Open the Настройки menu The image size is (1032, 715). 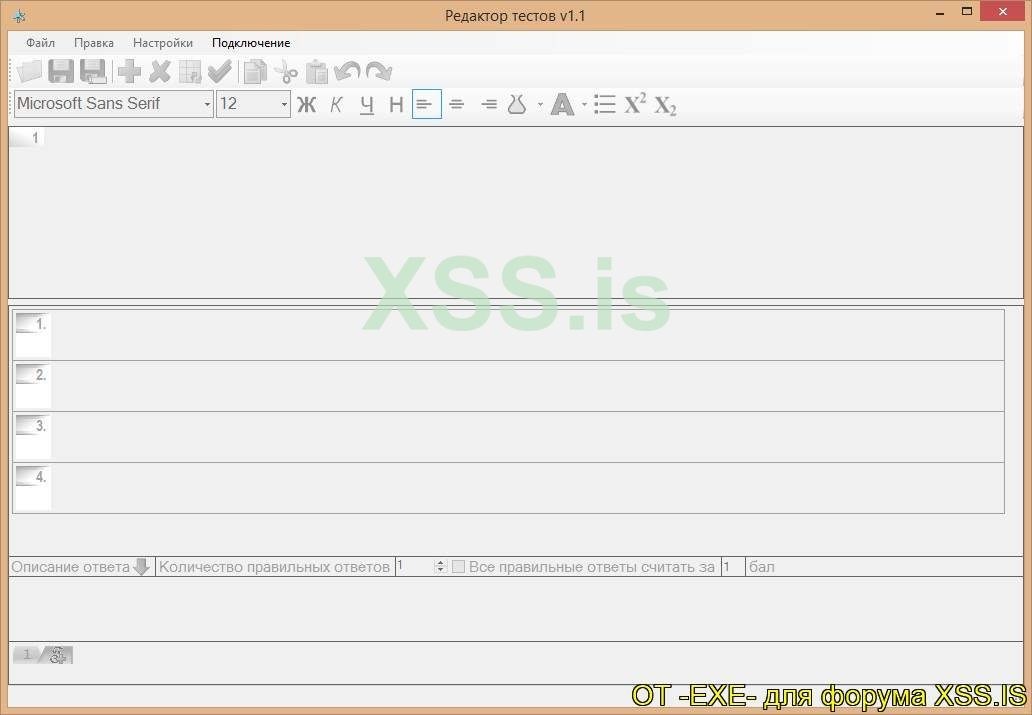(x=162, y=43)
